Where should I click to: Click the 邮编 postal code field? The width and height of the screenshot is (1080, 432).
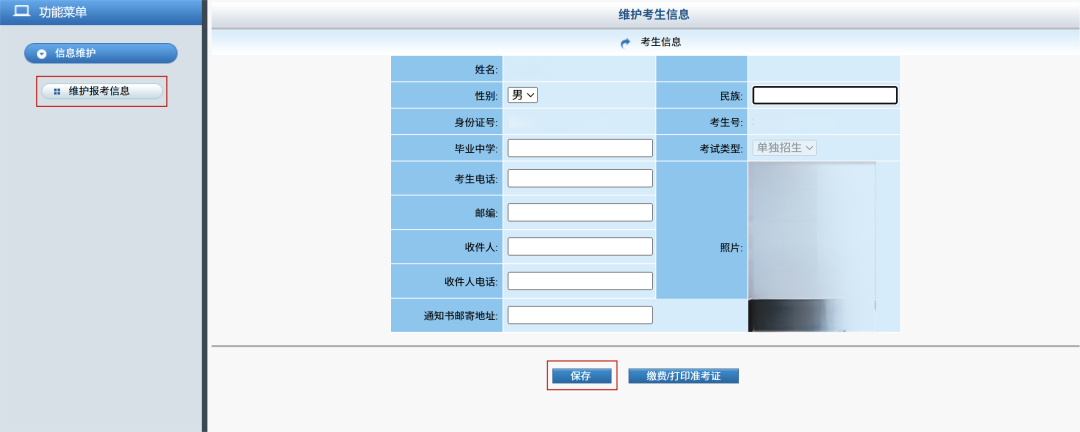[x=580, y=212]
